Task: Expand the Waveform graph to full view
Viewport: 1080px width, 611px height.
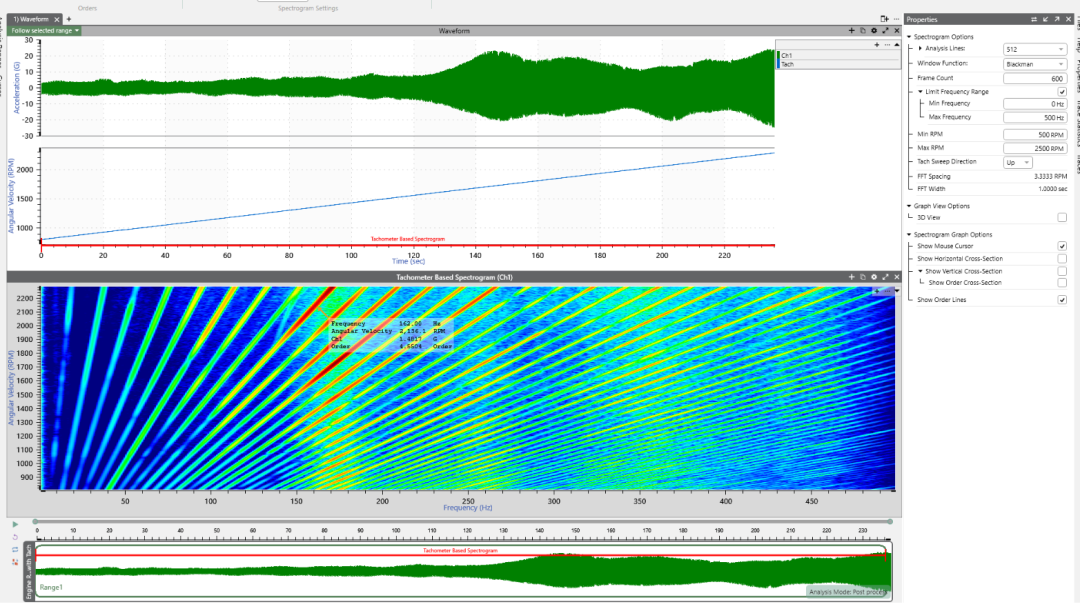Action: coord(885,31)
